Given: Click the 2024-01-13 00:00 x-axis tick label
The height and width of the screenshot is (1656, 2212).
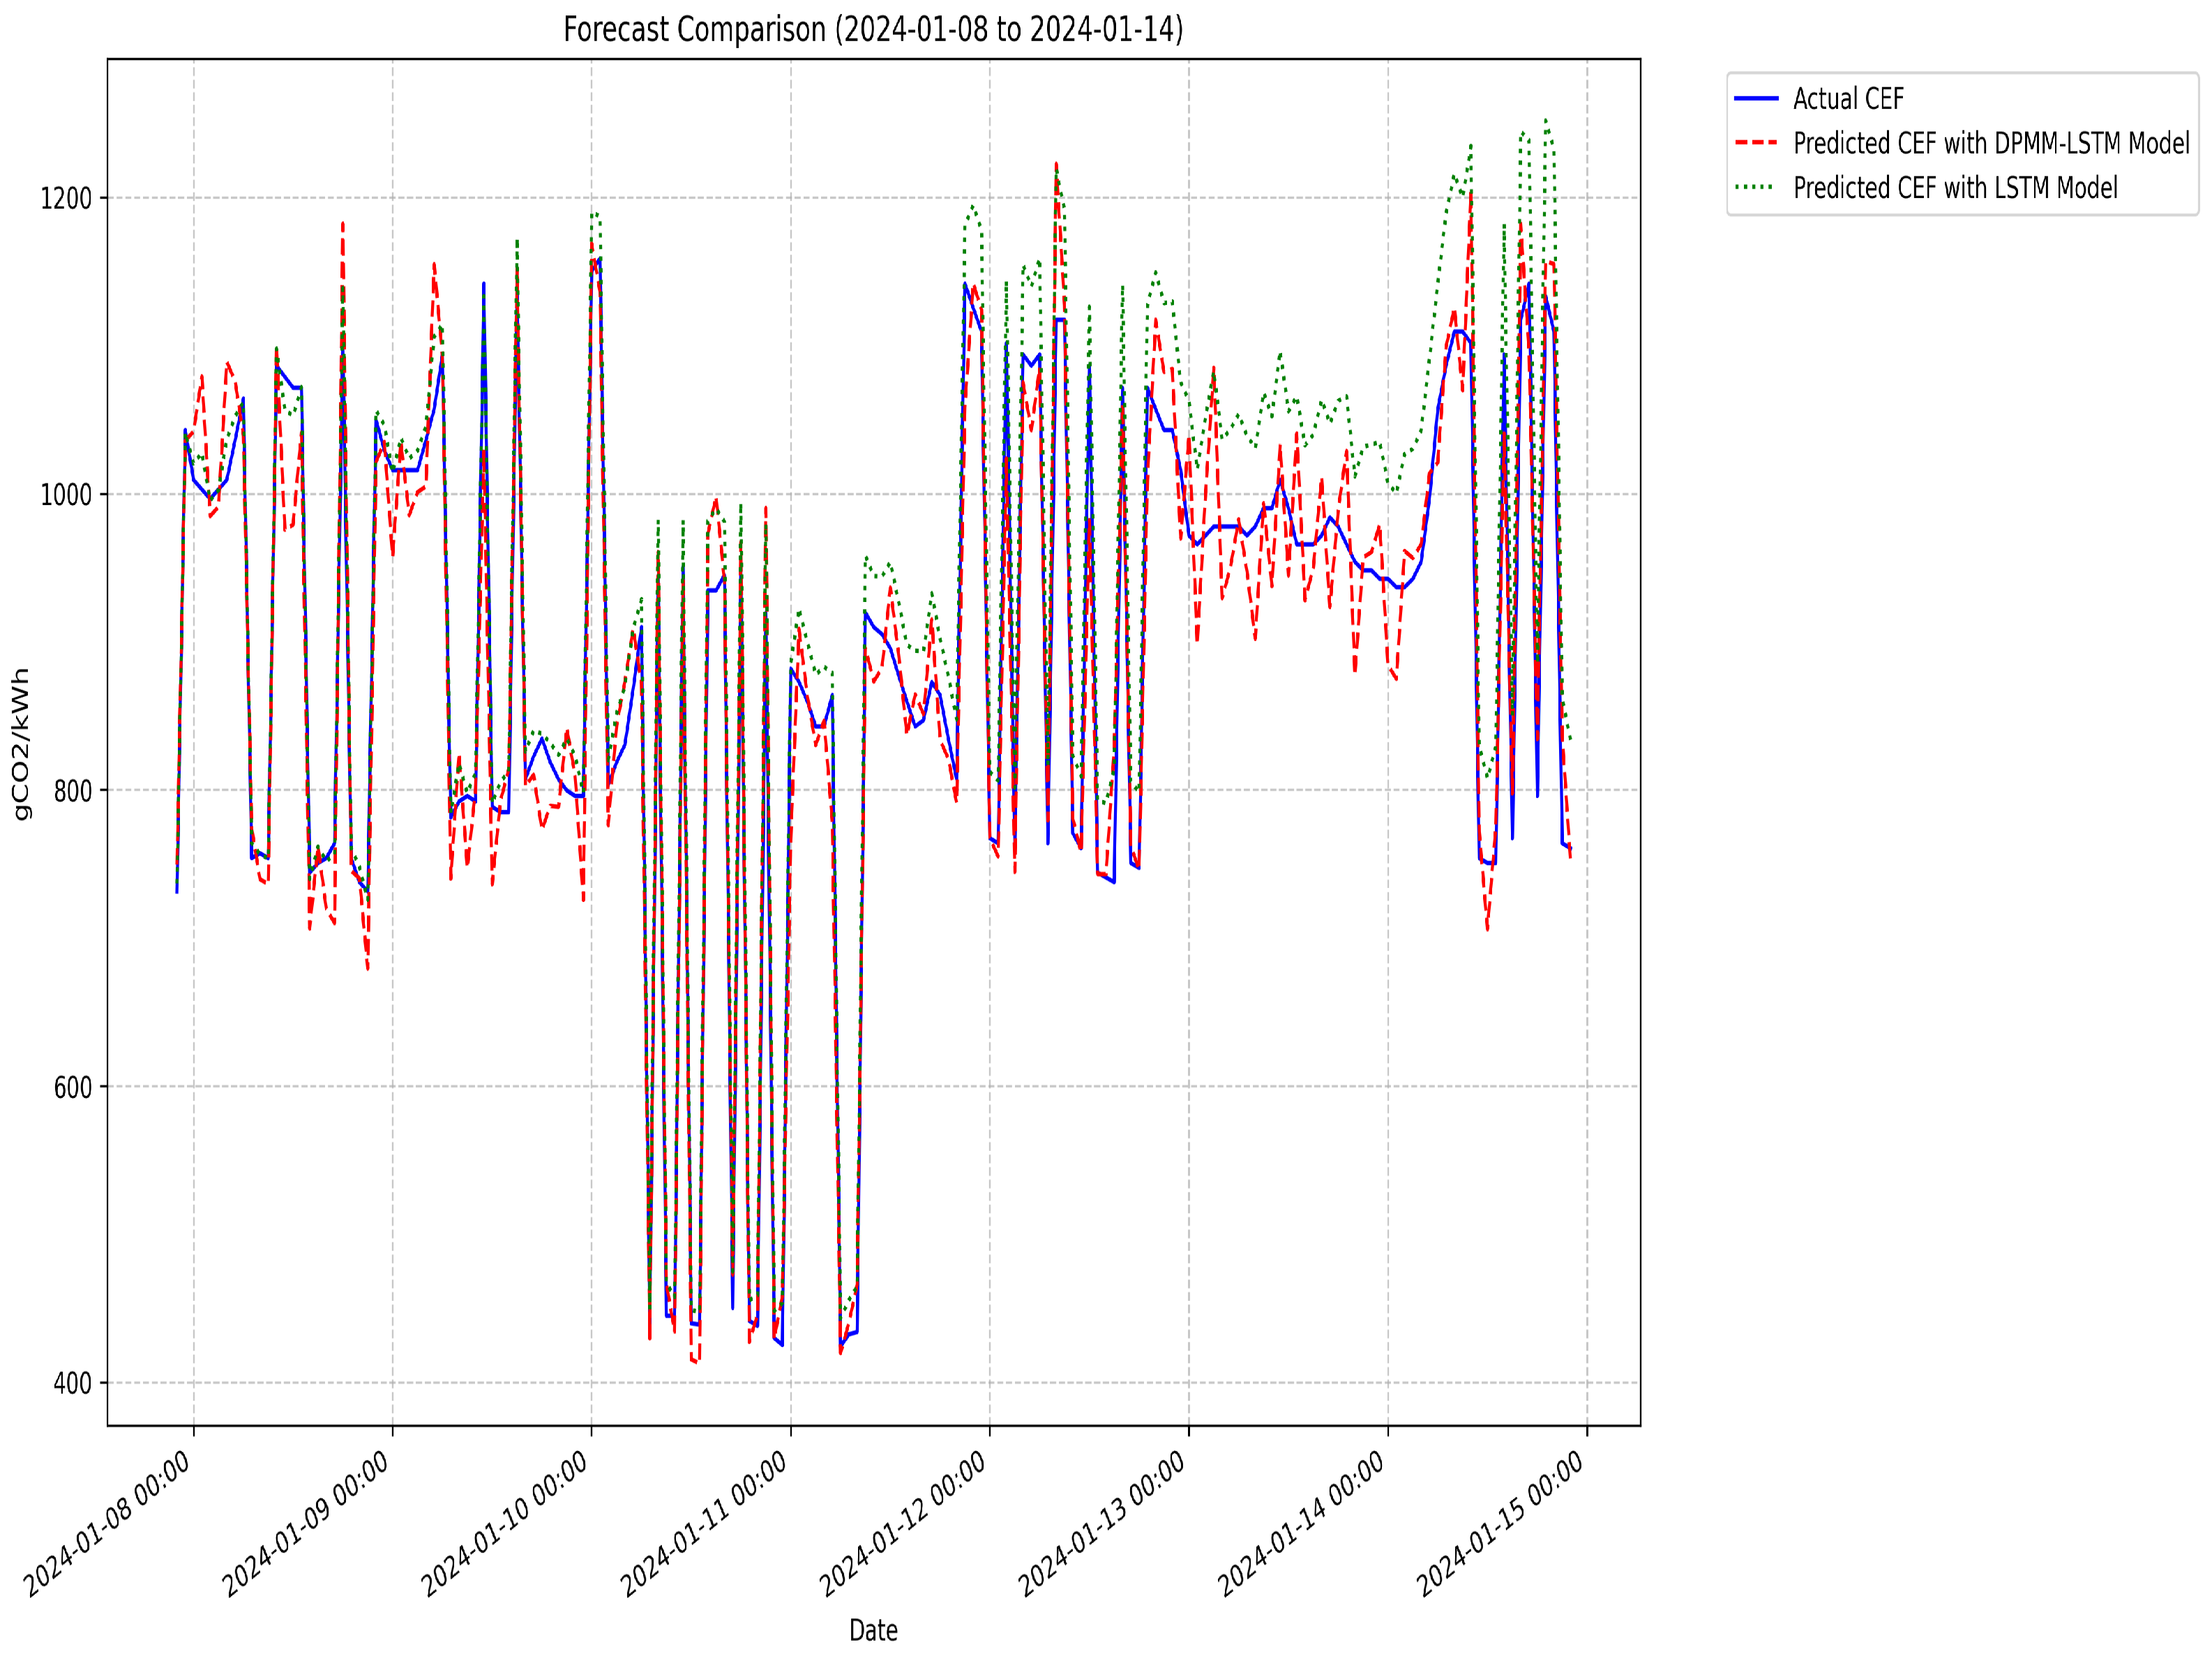Looking at the screenshot, I should click(1103, 1523).
